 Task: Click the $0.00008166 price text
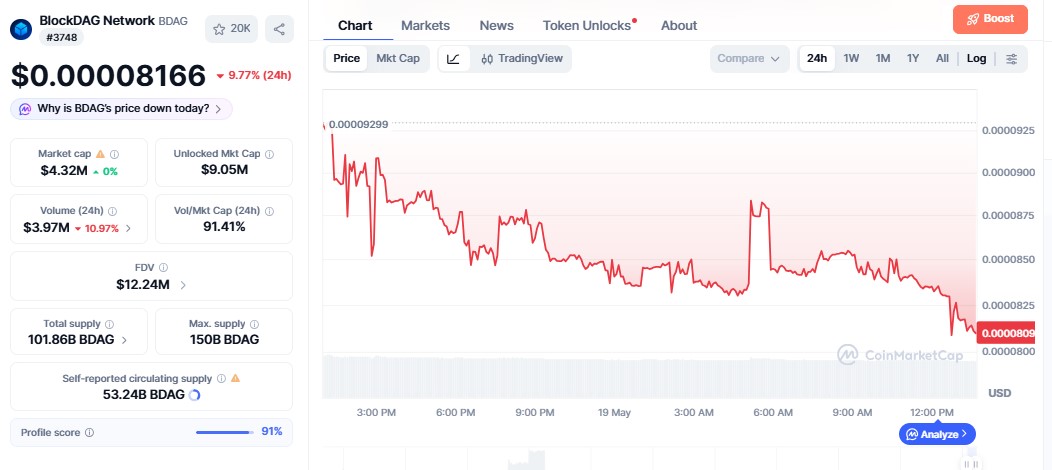click(108, 76)
